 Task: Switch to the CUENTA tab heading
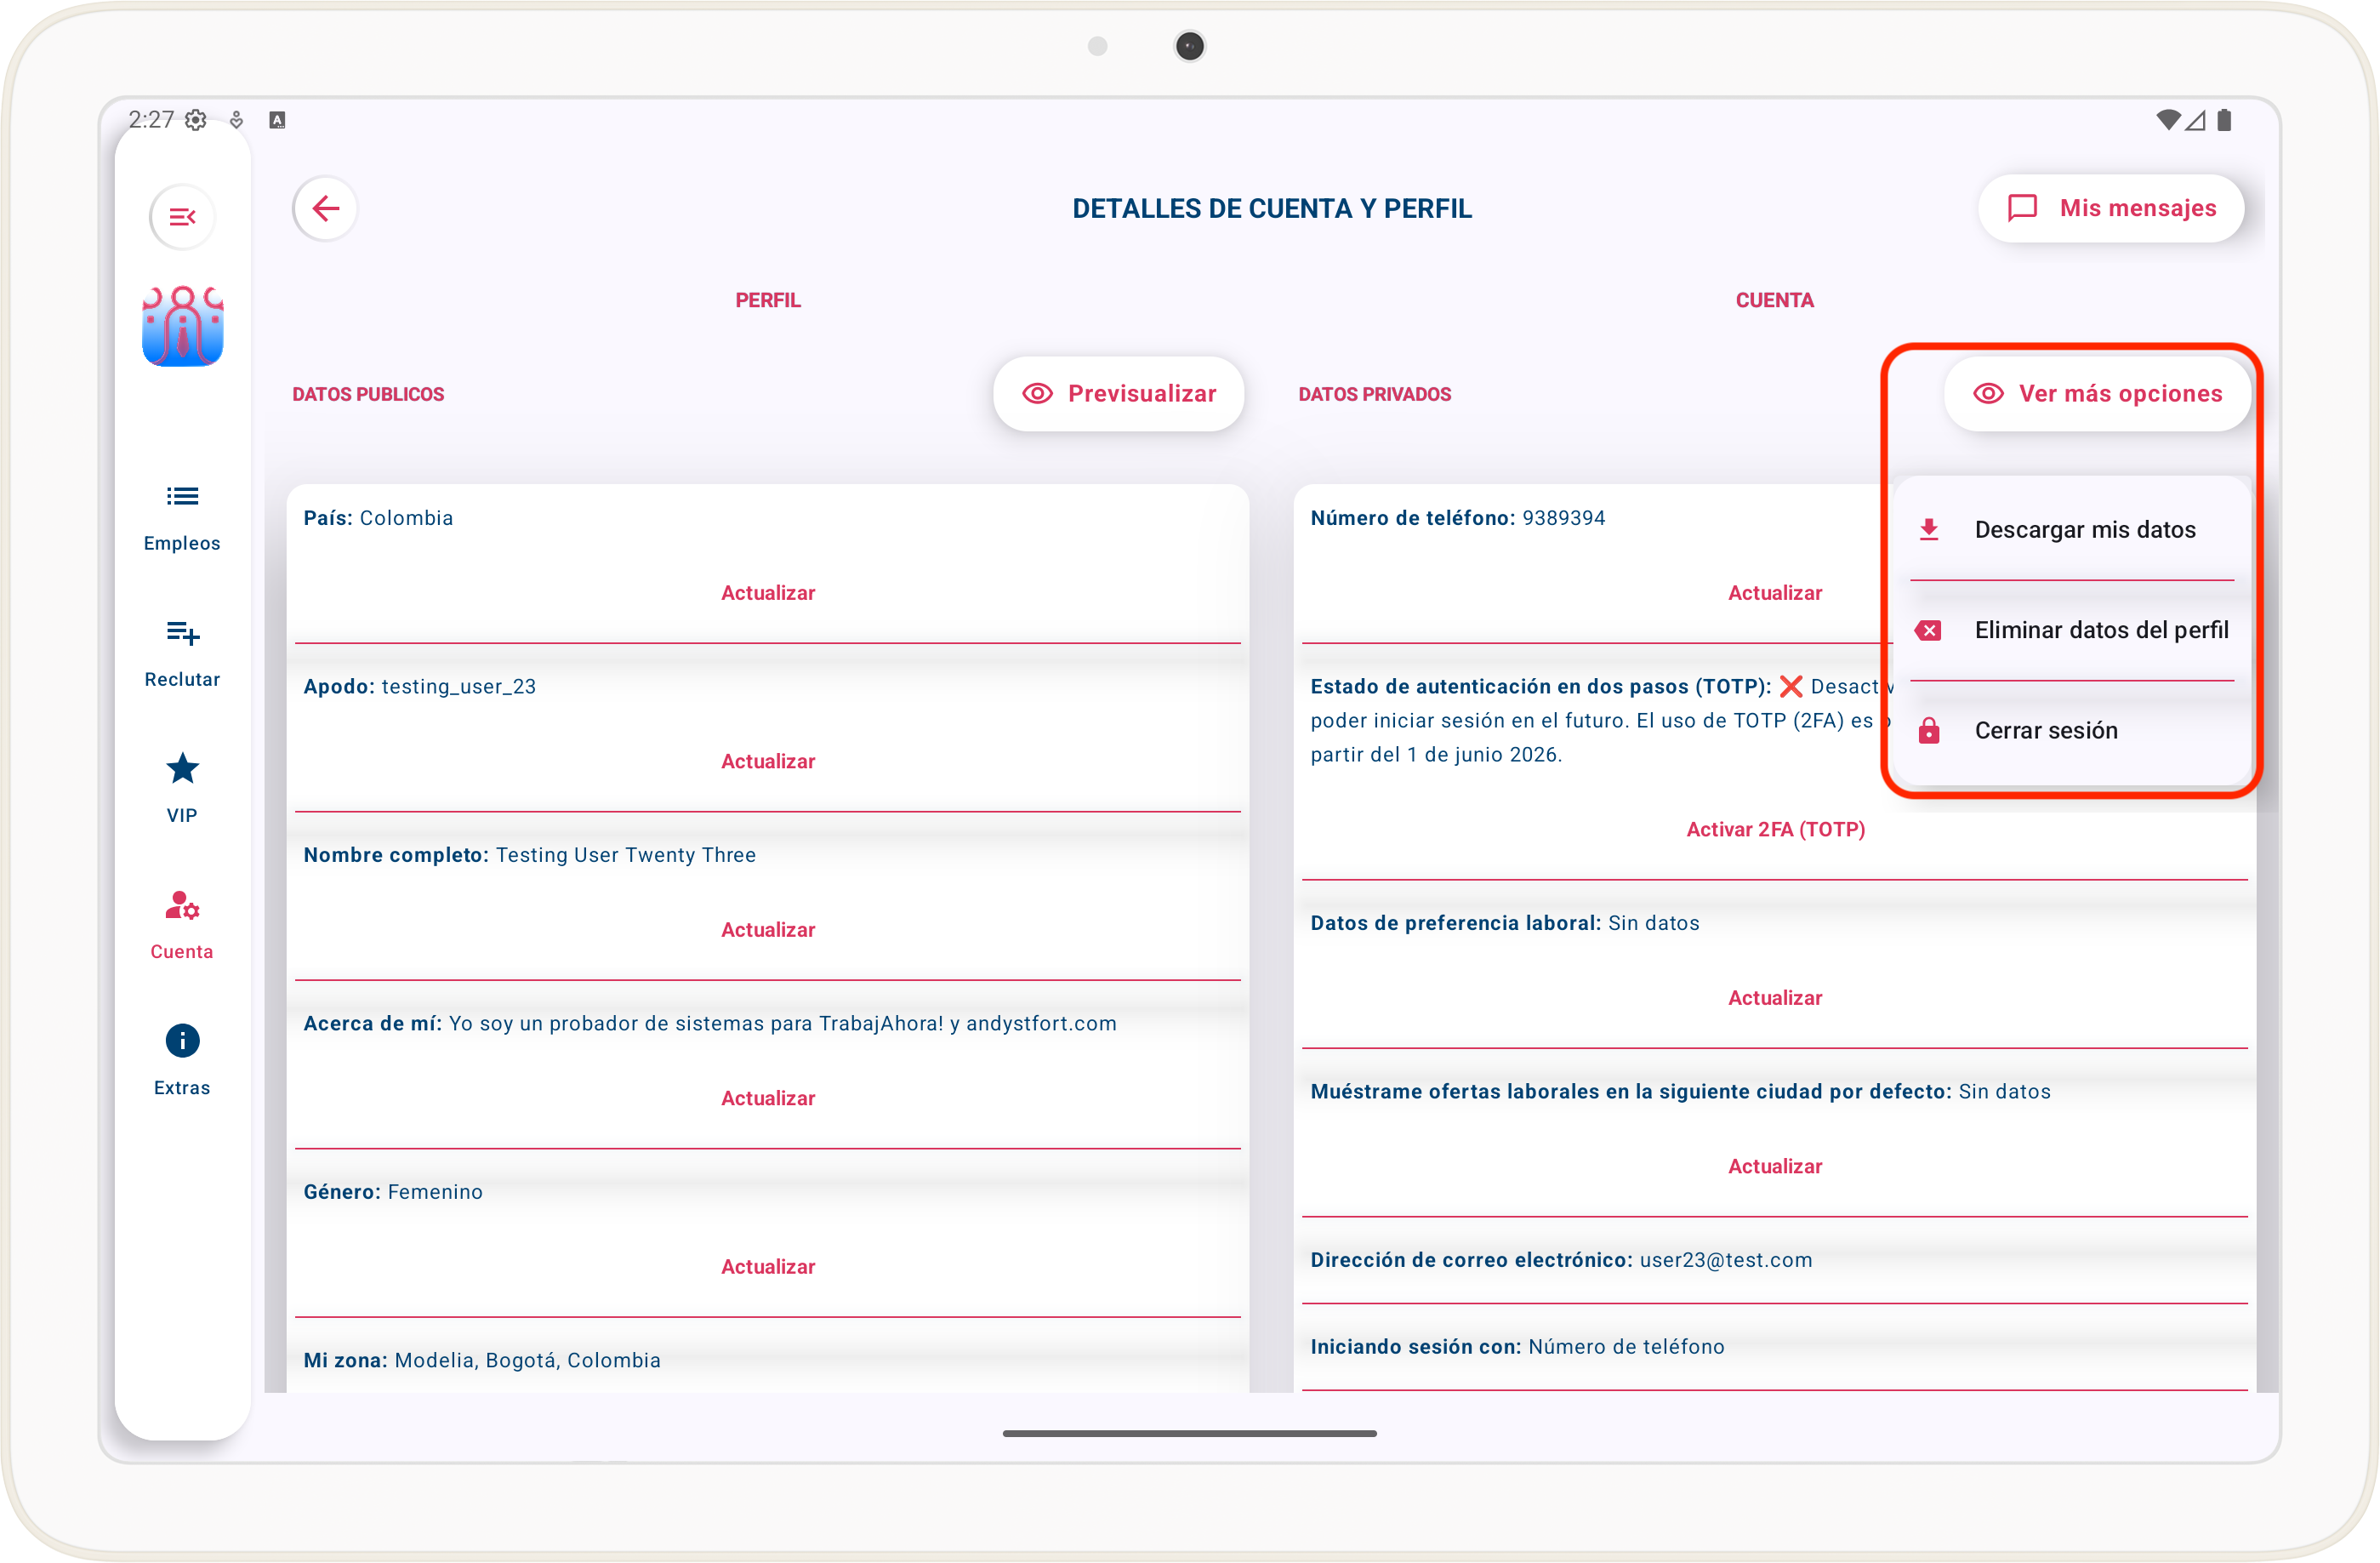tap(1774, 300)
